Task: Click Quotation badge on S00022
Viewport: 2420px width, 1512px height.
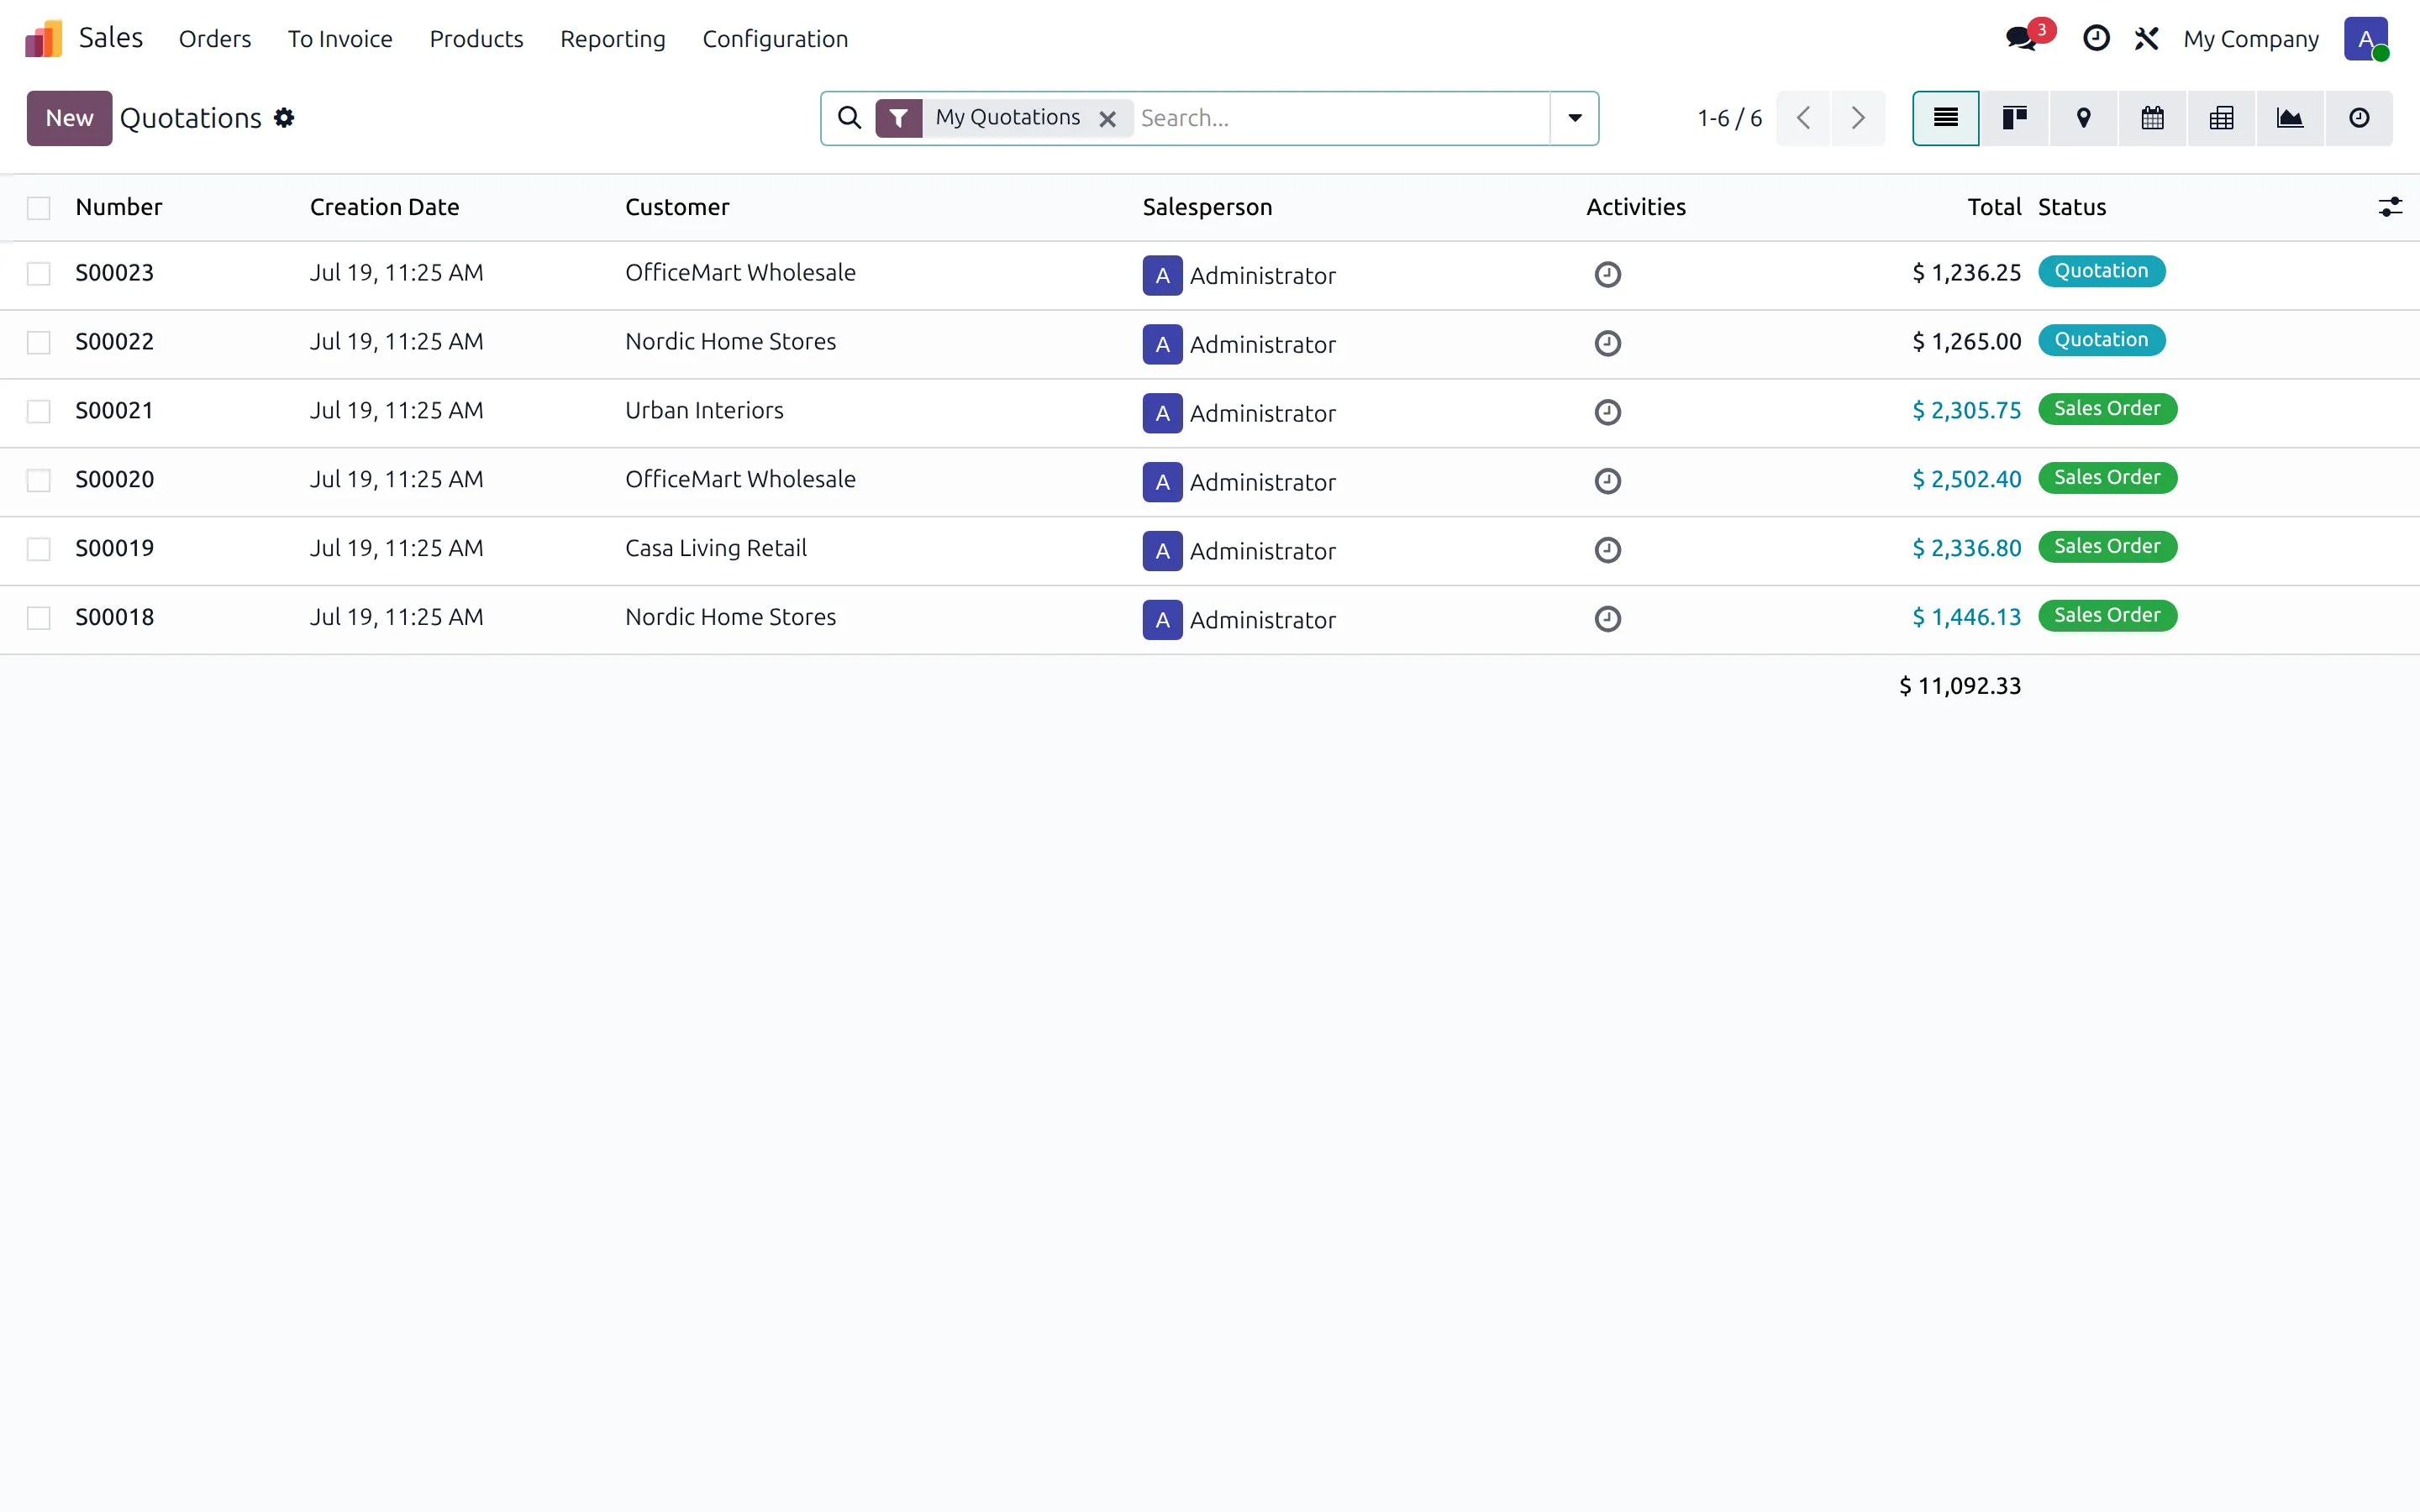Action: pos(2101,340)
